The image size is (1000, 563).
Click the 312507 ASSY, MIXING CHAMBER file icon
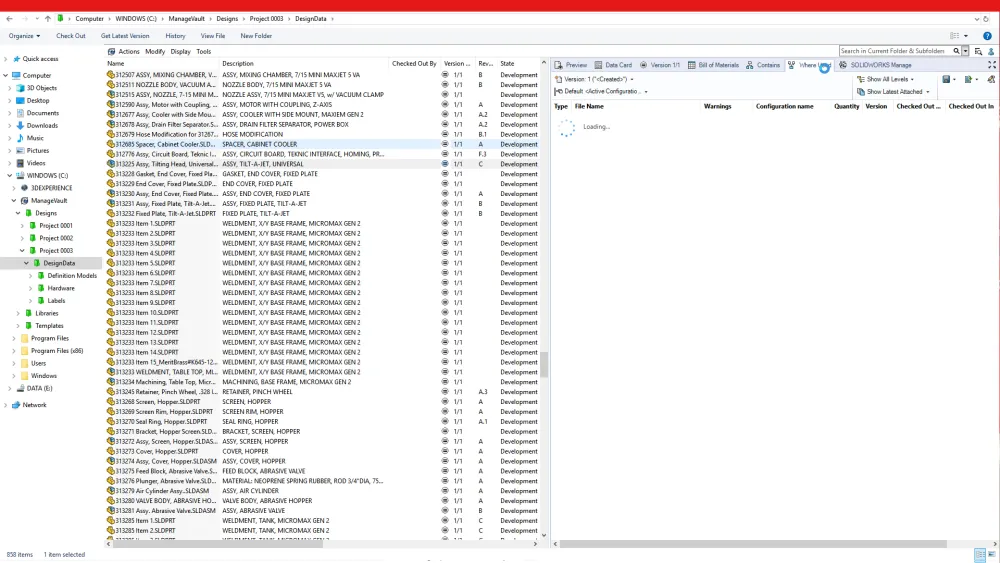tap(110, 75)
